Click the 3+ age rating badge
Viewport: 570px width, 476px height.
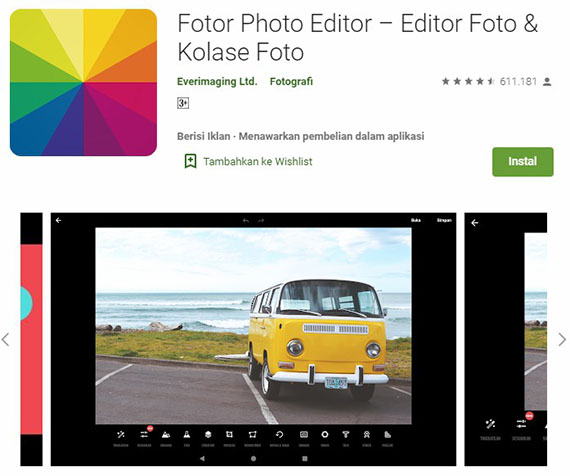point(183,103)
